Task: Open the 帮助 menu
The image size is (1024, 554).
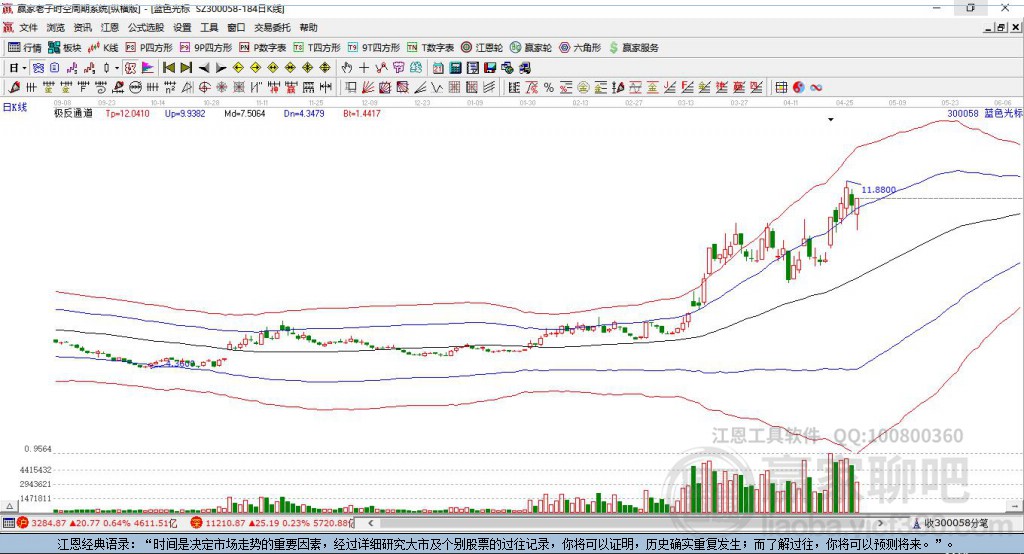Action: click(308, 27)
